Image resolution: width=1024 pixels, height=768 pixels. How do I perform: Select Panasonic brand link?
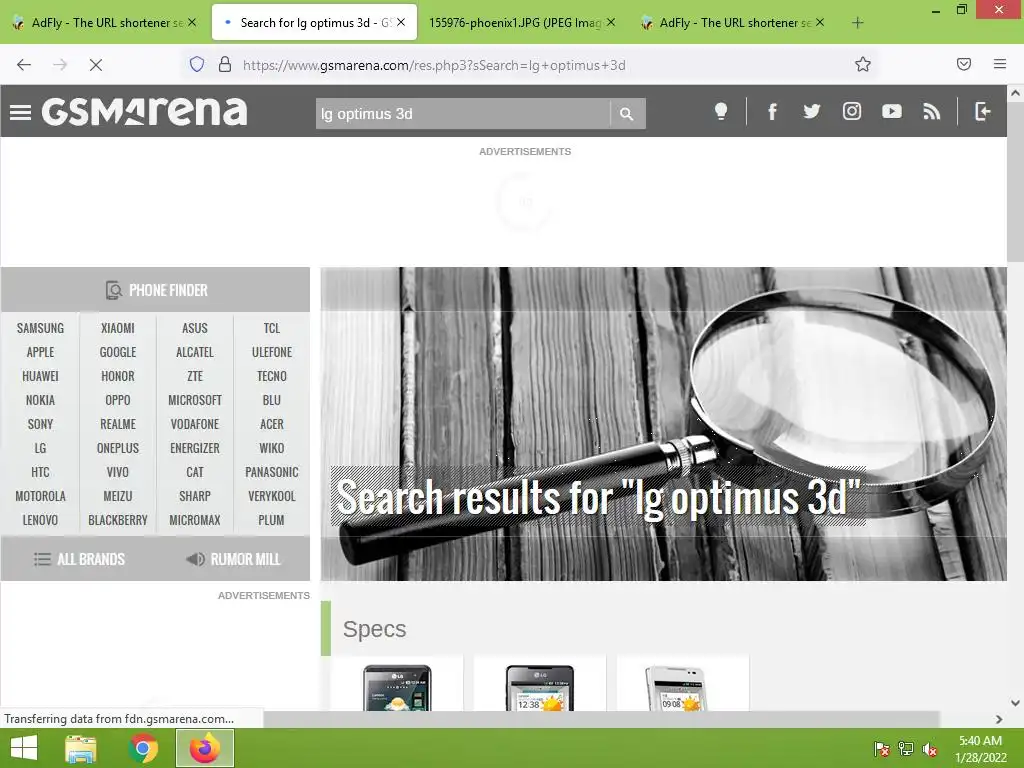272,472
